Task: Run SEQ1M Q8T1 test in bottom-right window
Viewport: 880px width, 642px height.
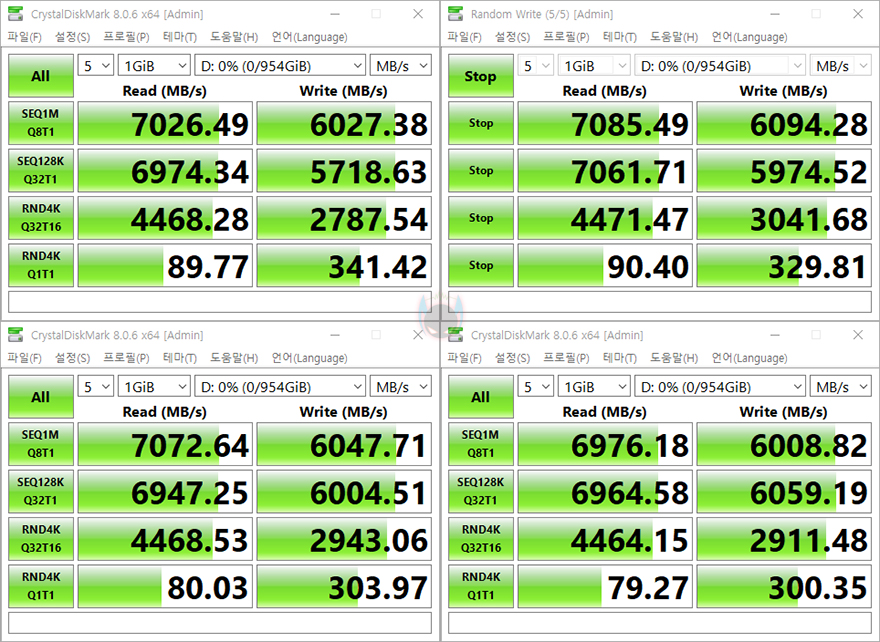Action: [x=480, y=444]
